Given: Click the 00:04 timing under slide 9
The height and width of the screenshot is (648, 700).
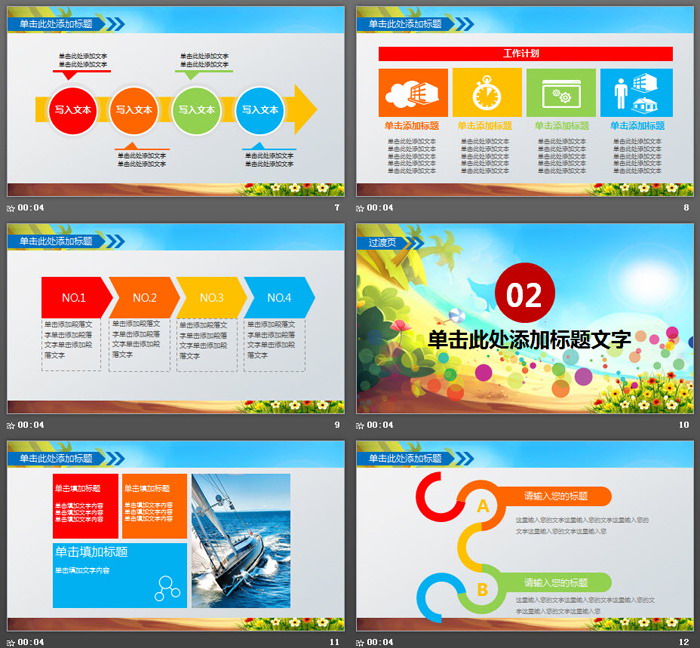Looking at the screenshot, I should (31, 425).
